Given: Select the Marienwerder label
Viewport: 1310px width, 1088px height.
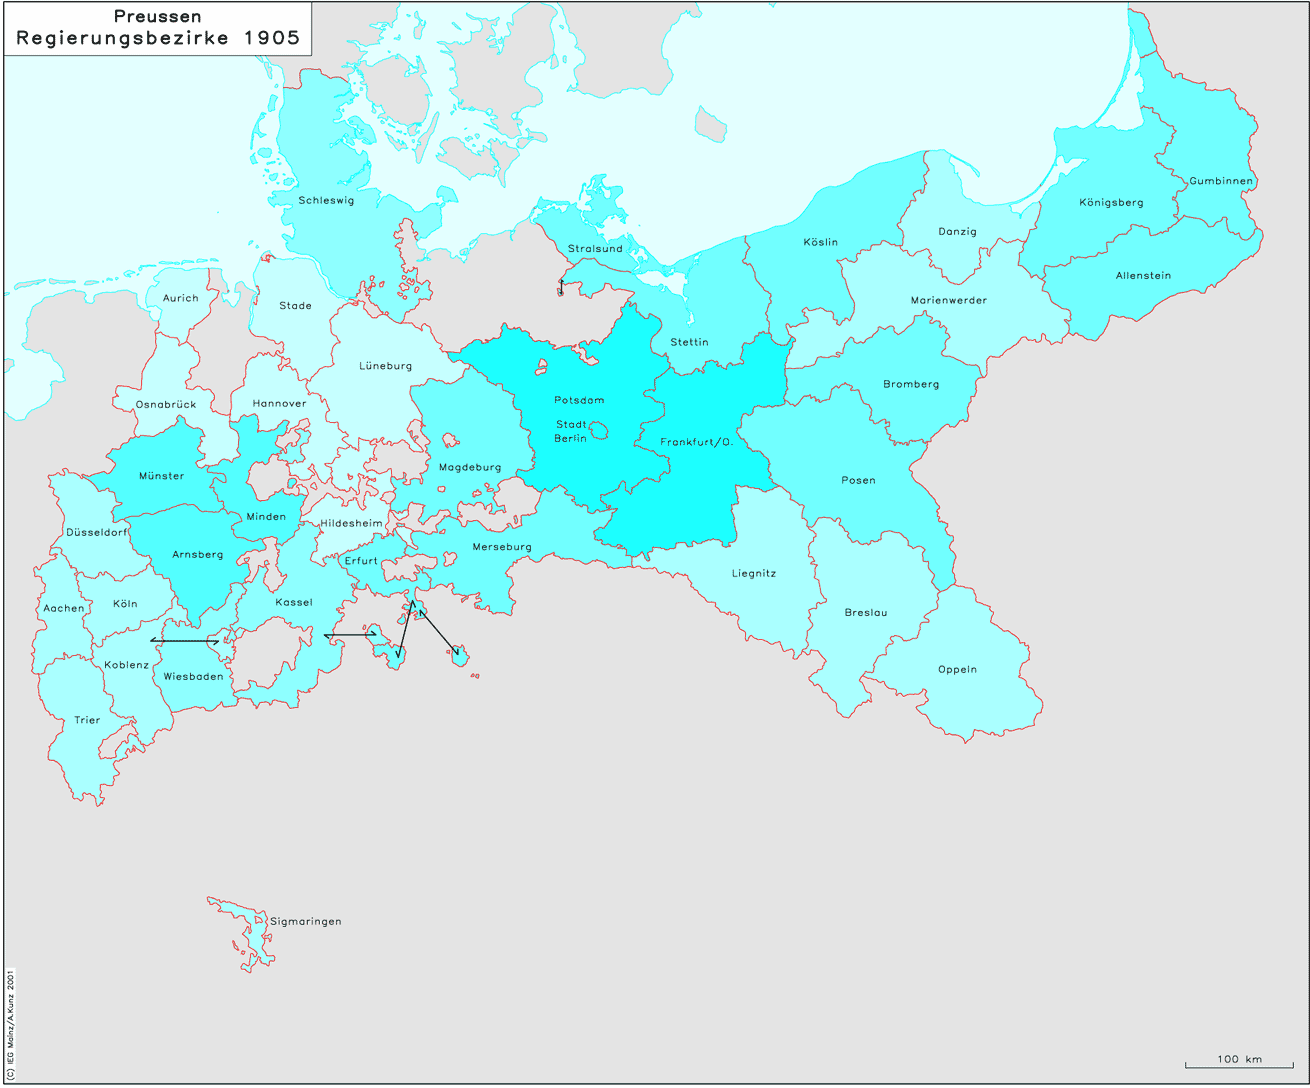Looking at the screenshot, I should [x=948, y=301].
